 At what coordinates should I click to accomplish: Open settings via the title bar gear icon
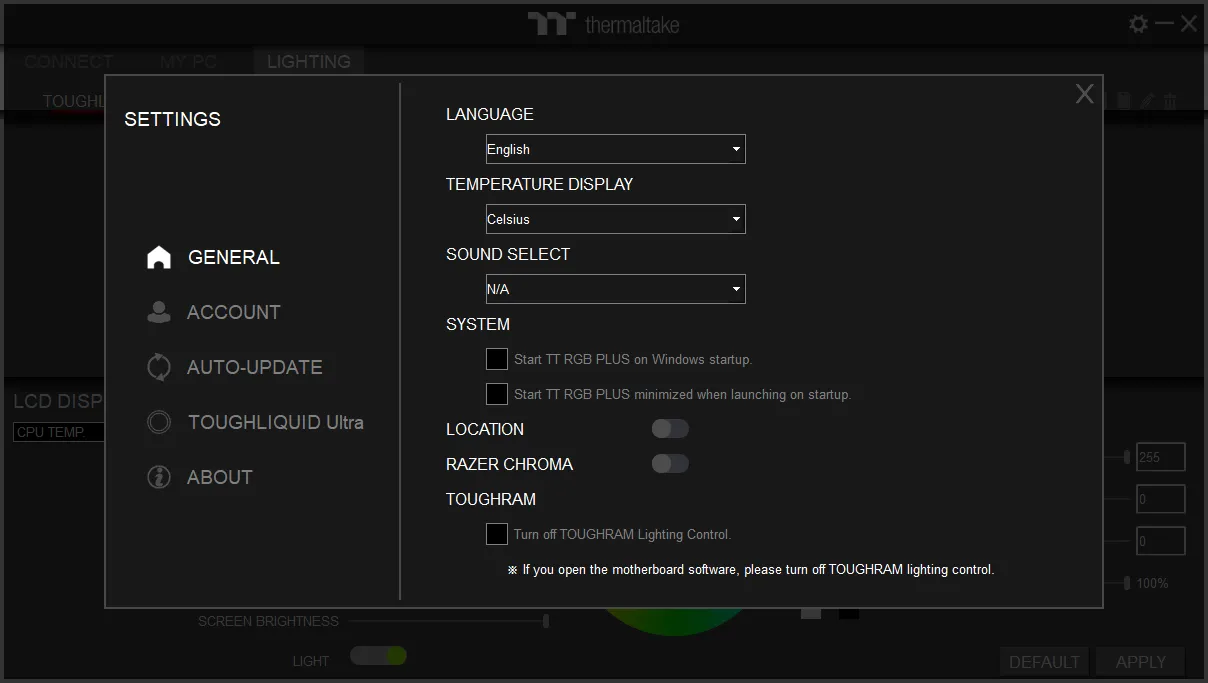[x=1138, y=24]
